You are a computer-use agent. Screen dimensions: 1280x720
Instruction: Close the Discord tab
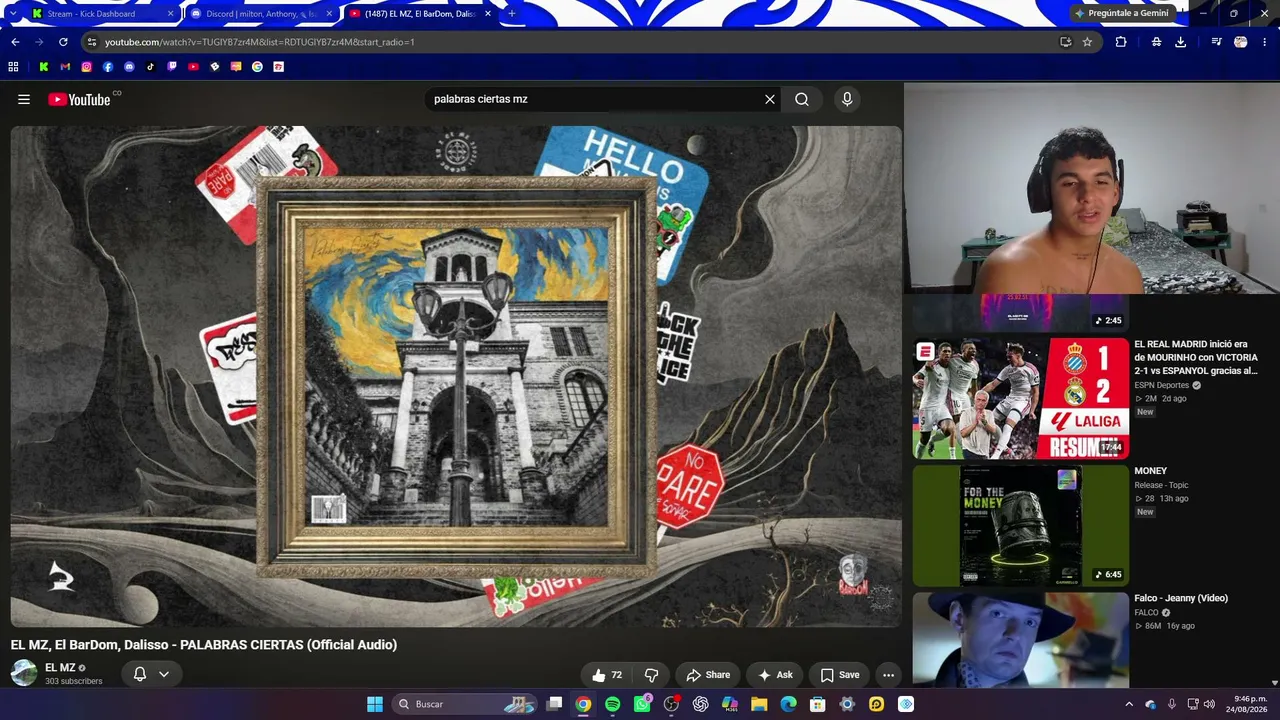329,14
